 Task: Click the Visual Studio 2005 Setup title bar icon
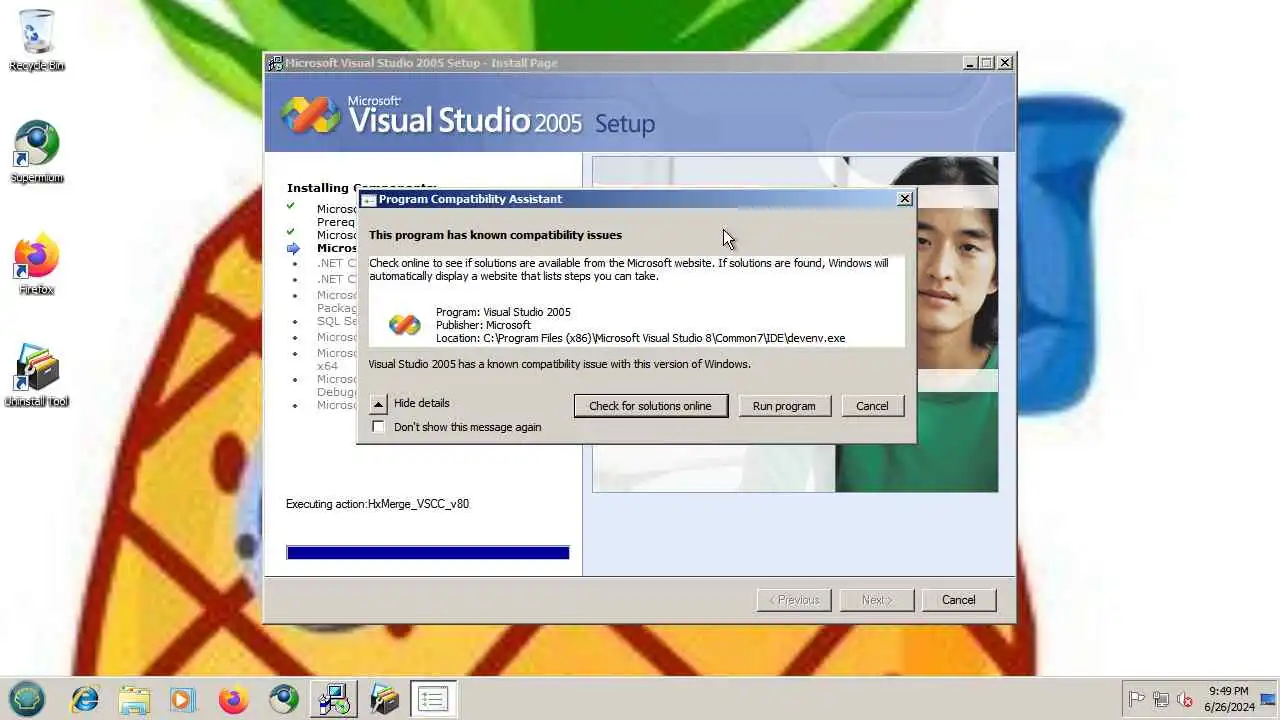click(275, 63)
